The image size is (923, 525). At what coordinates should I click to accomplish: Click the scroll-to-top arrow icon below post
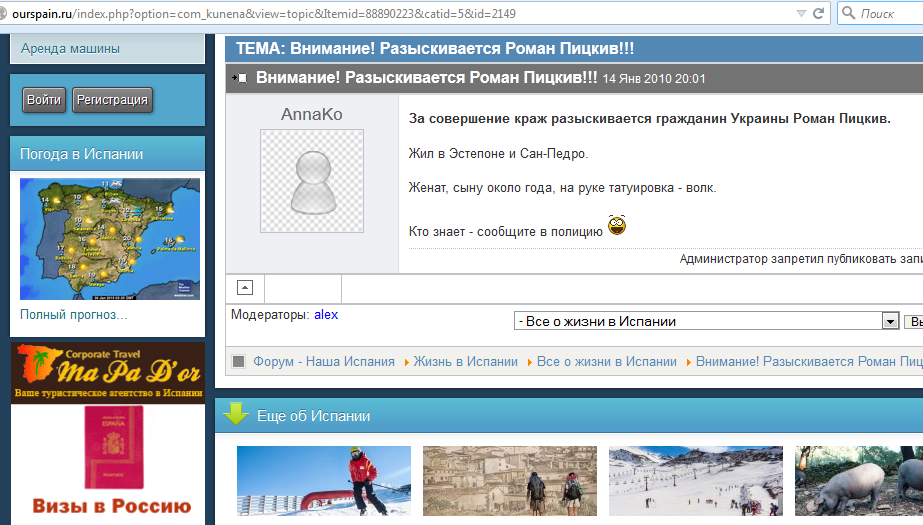(x=245, y=288)
